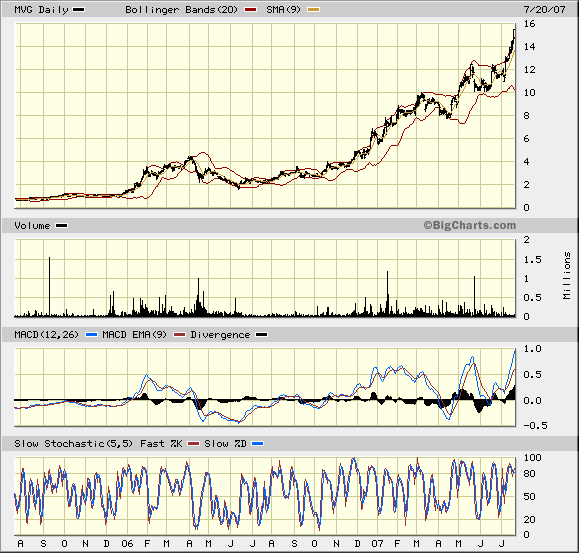Click the "©BigCharts.com" text
The height and width of the screenshot is (553, 579).
point(469,225)
